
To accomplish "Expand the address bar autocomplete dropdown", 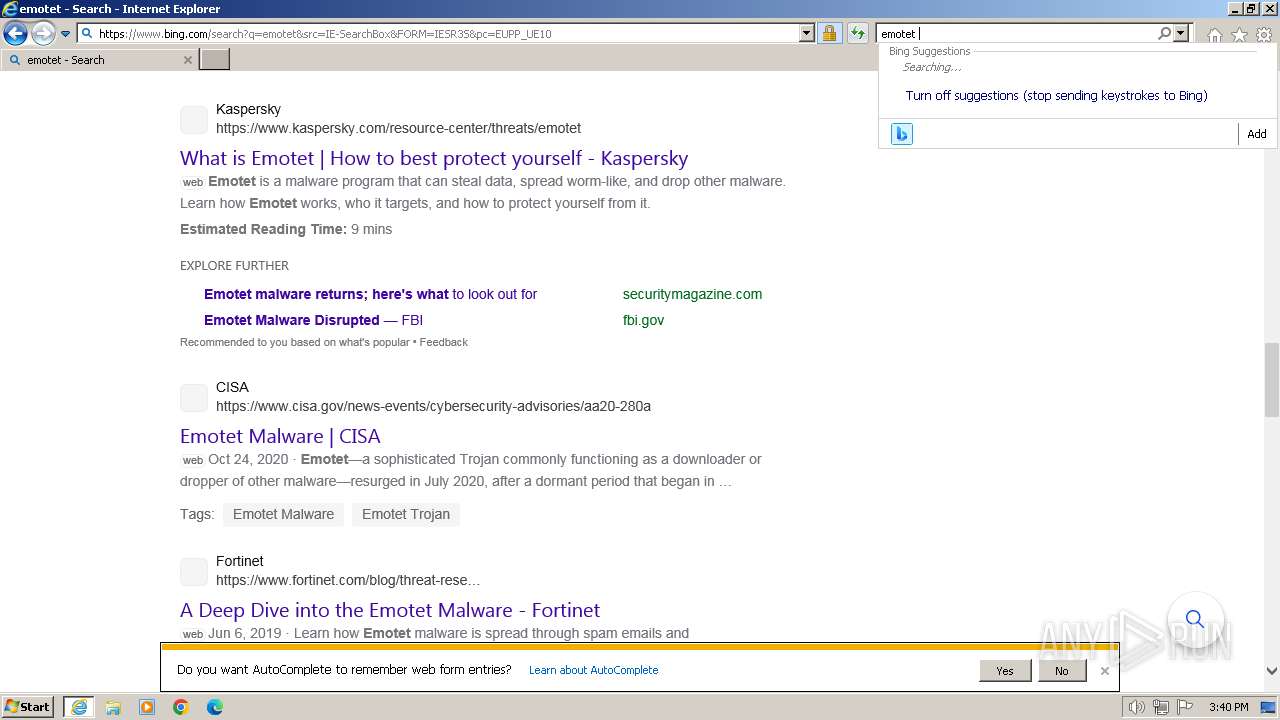I will [x=807, y=33].
